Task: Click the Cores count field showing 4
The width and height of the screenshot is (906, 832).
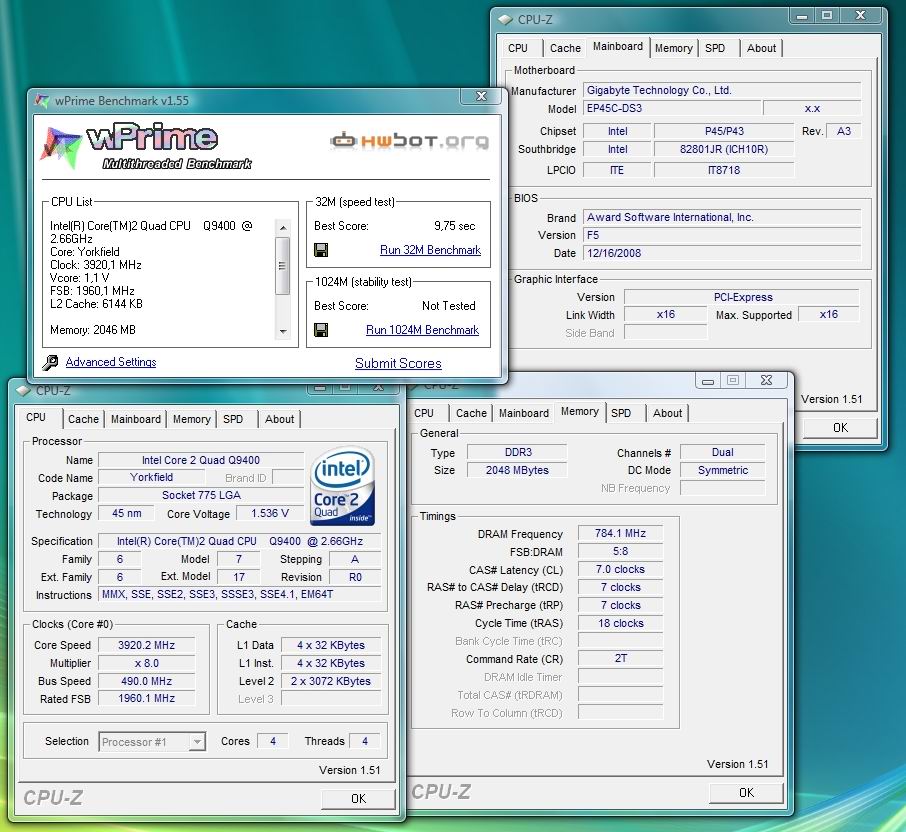Action: tap(273, 741)
